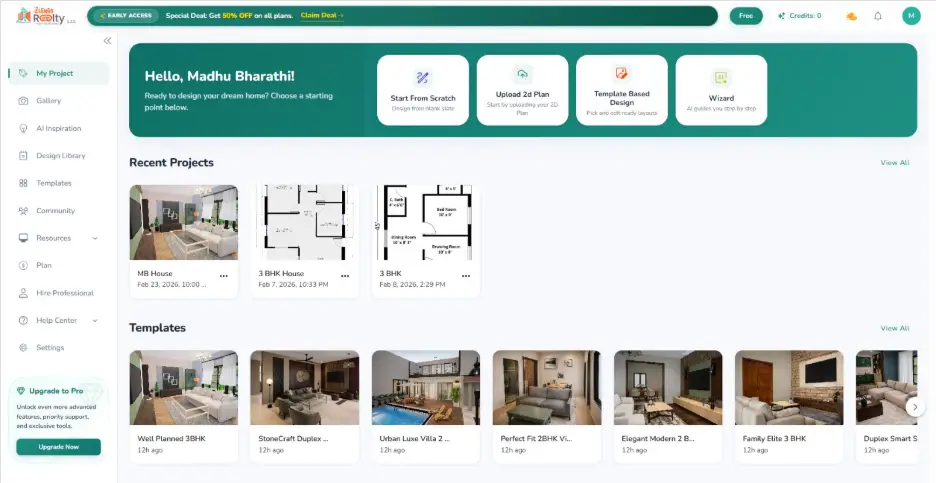This screenshot has width=936, height=483.
Task: Open Community page
Action: (x=58, y=211)
